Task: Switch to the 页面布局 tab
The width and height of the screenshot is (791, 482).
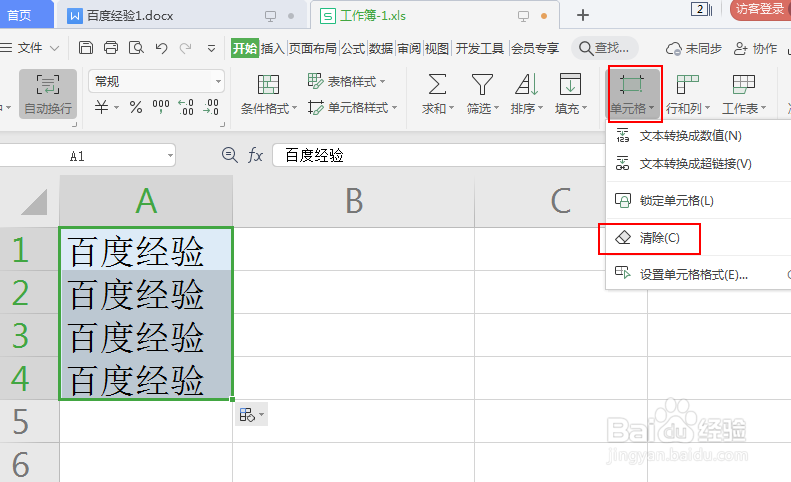Action: 313,48
